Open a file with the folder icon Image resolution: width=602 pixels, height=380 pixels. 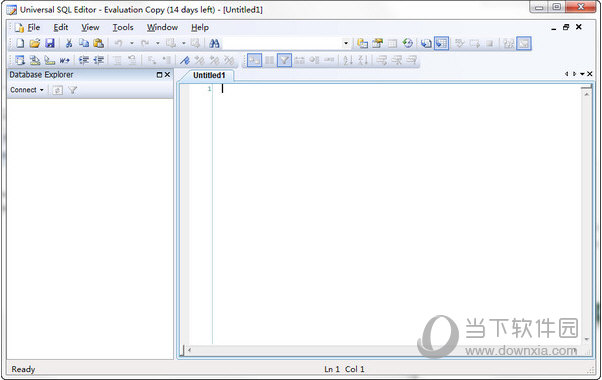(x=35, y=43)
